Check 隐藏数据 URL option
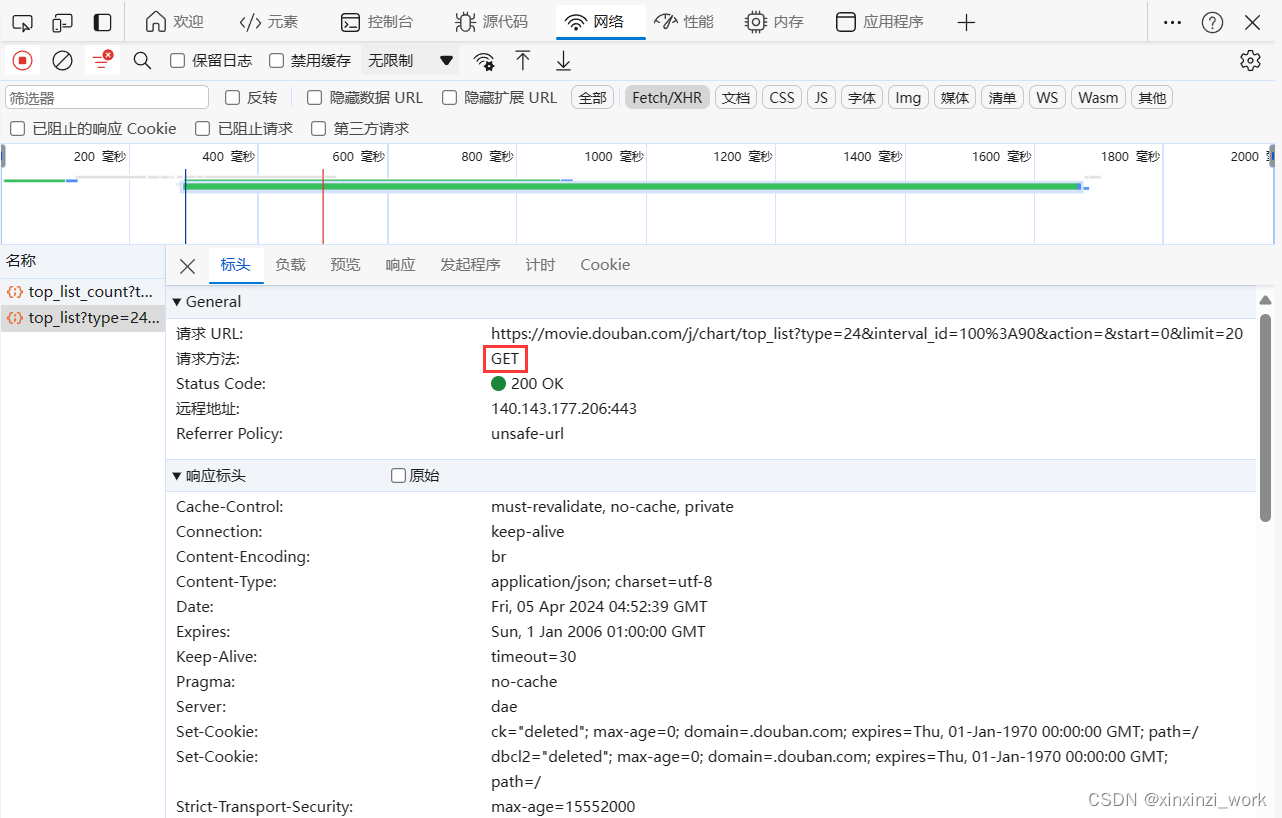This screenshot has width=1282, height=818. point(314,97)
